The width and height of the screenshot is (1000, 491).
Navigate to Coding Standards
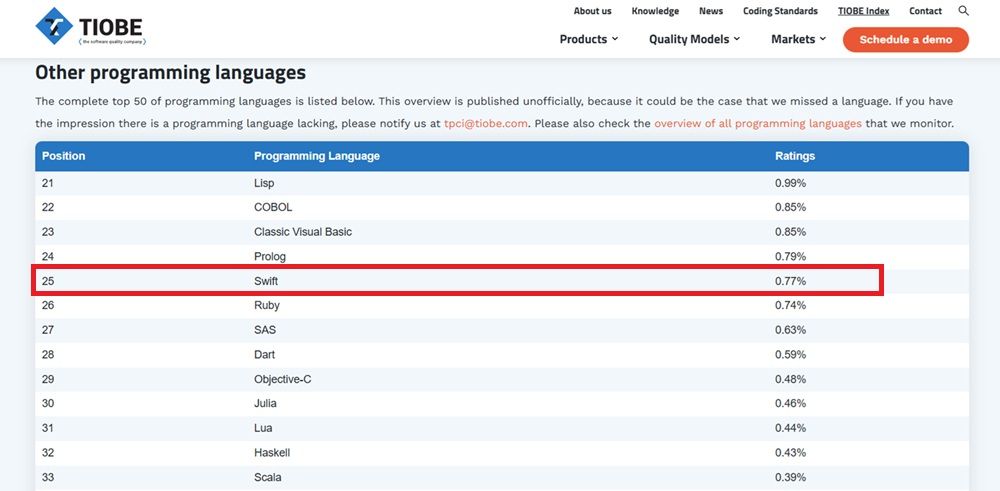click(780, 11)
